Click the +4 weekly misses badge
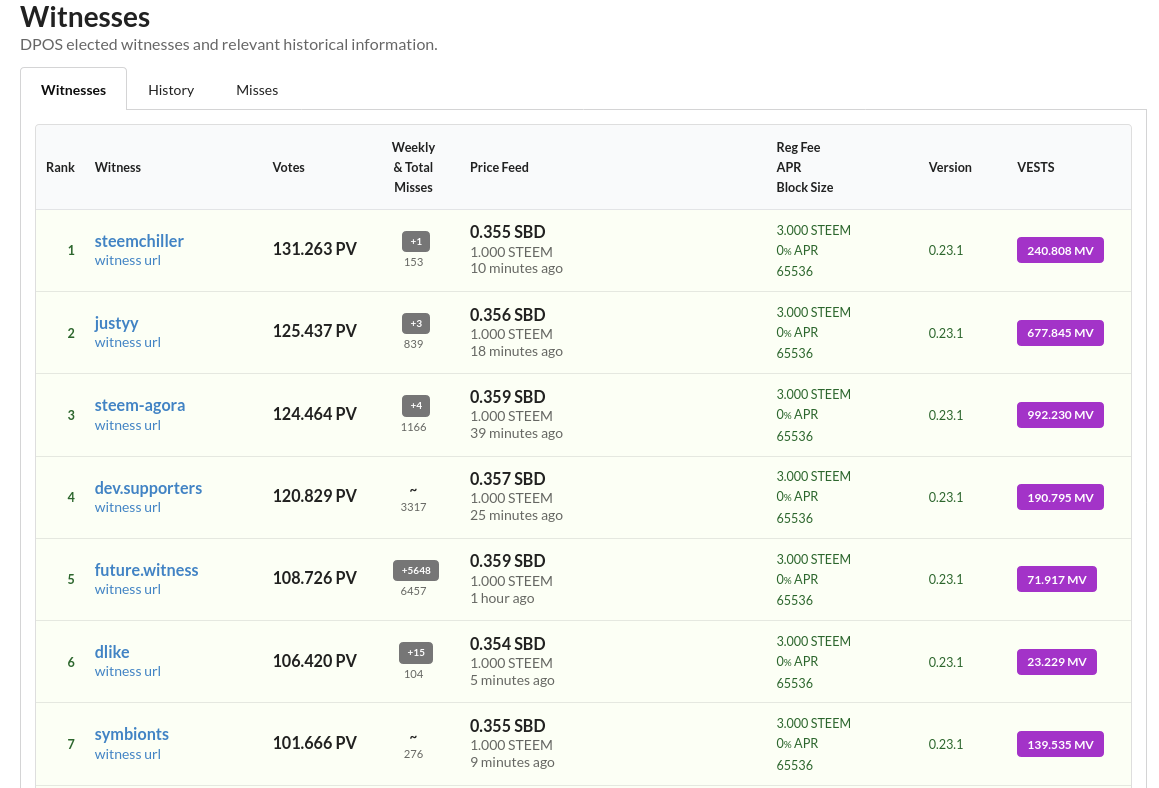 point(415,406)
